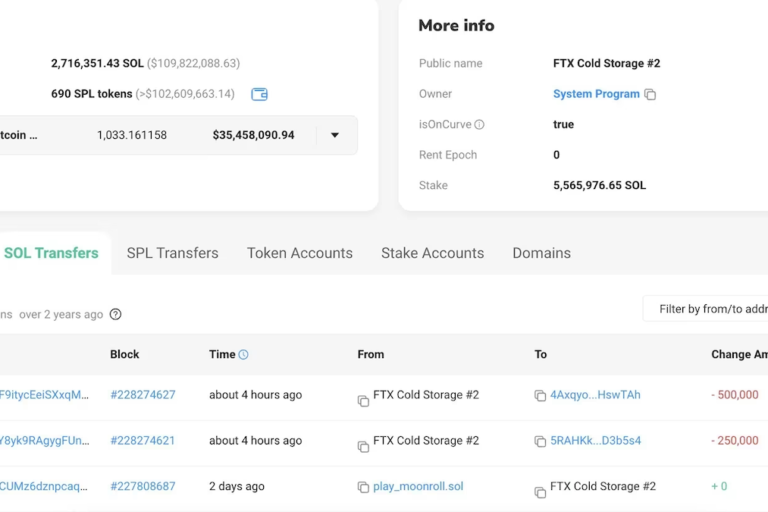Open the Token Accounts tab

[x=300, y=253]
